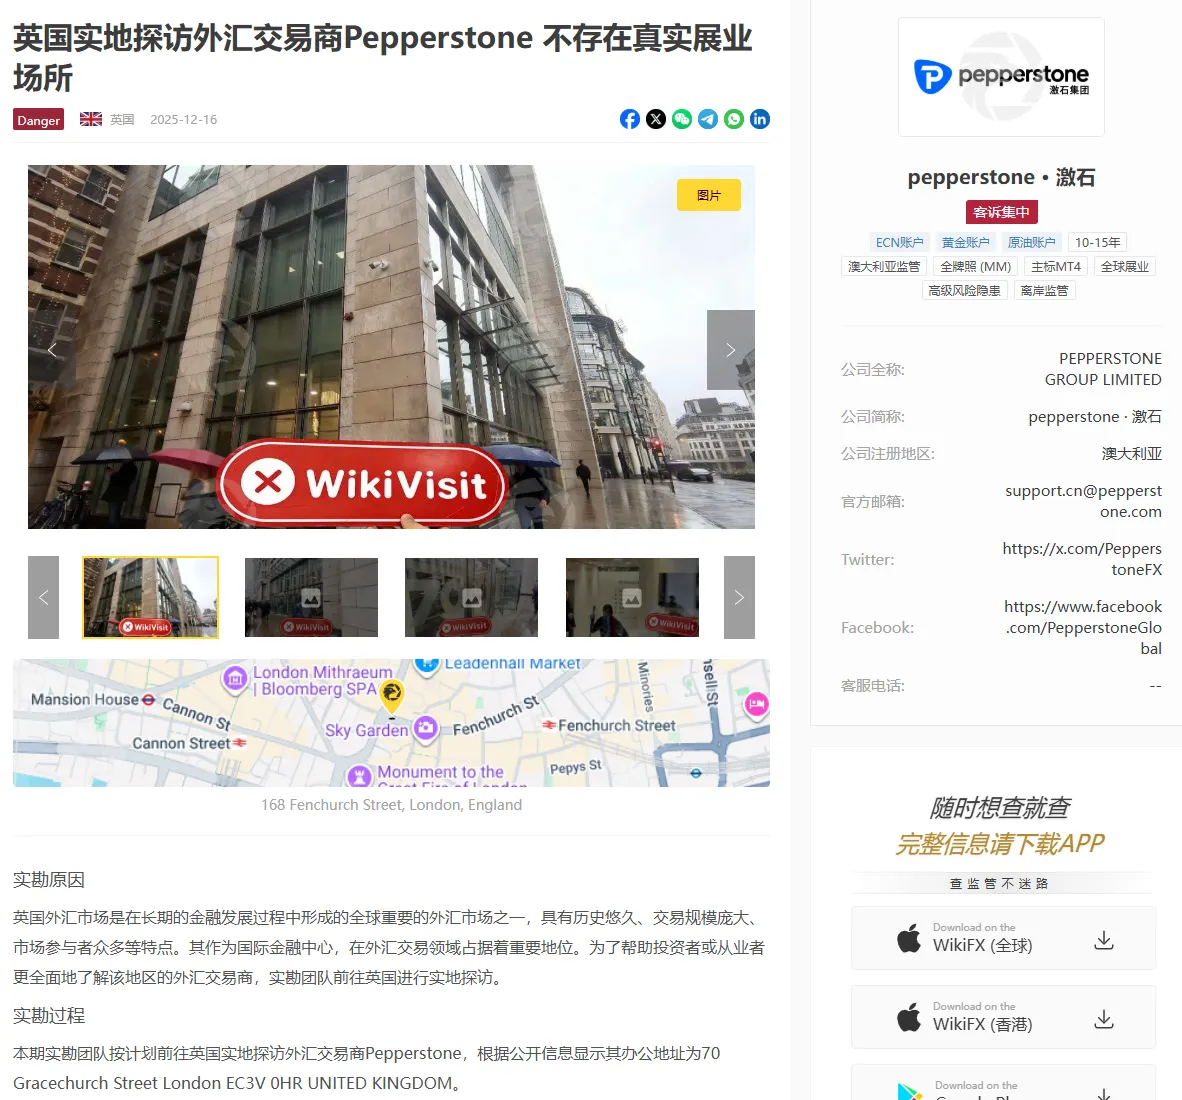Image resolution: width=1182 pixels, height=1100 pixels.
Task: Click the 澳大利亚监管 tag
Action: (884, 266)
